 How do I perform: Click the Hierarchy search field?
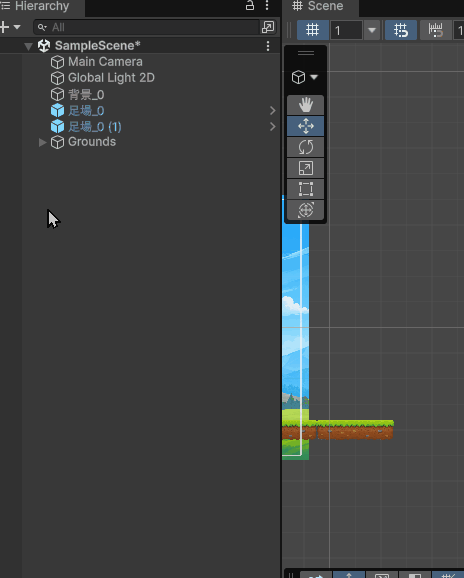pos(147,27)
